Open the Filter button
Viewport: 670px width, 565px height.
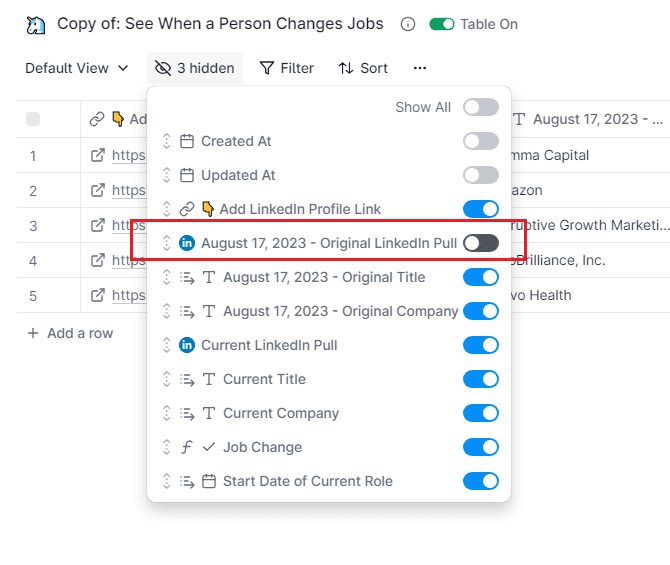tap(287, 68)
